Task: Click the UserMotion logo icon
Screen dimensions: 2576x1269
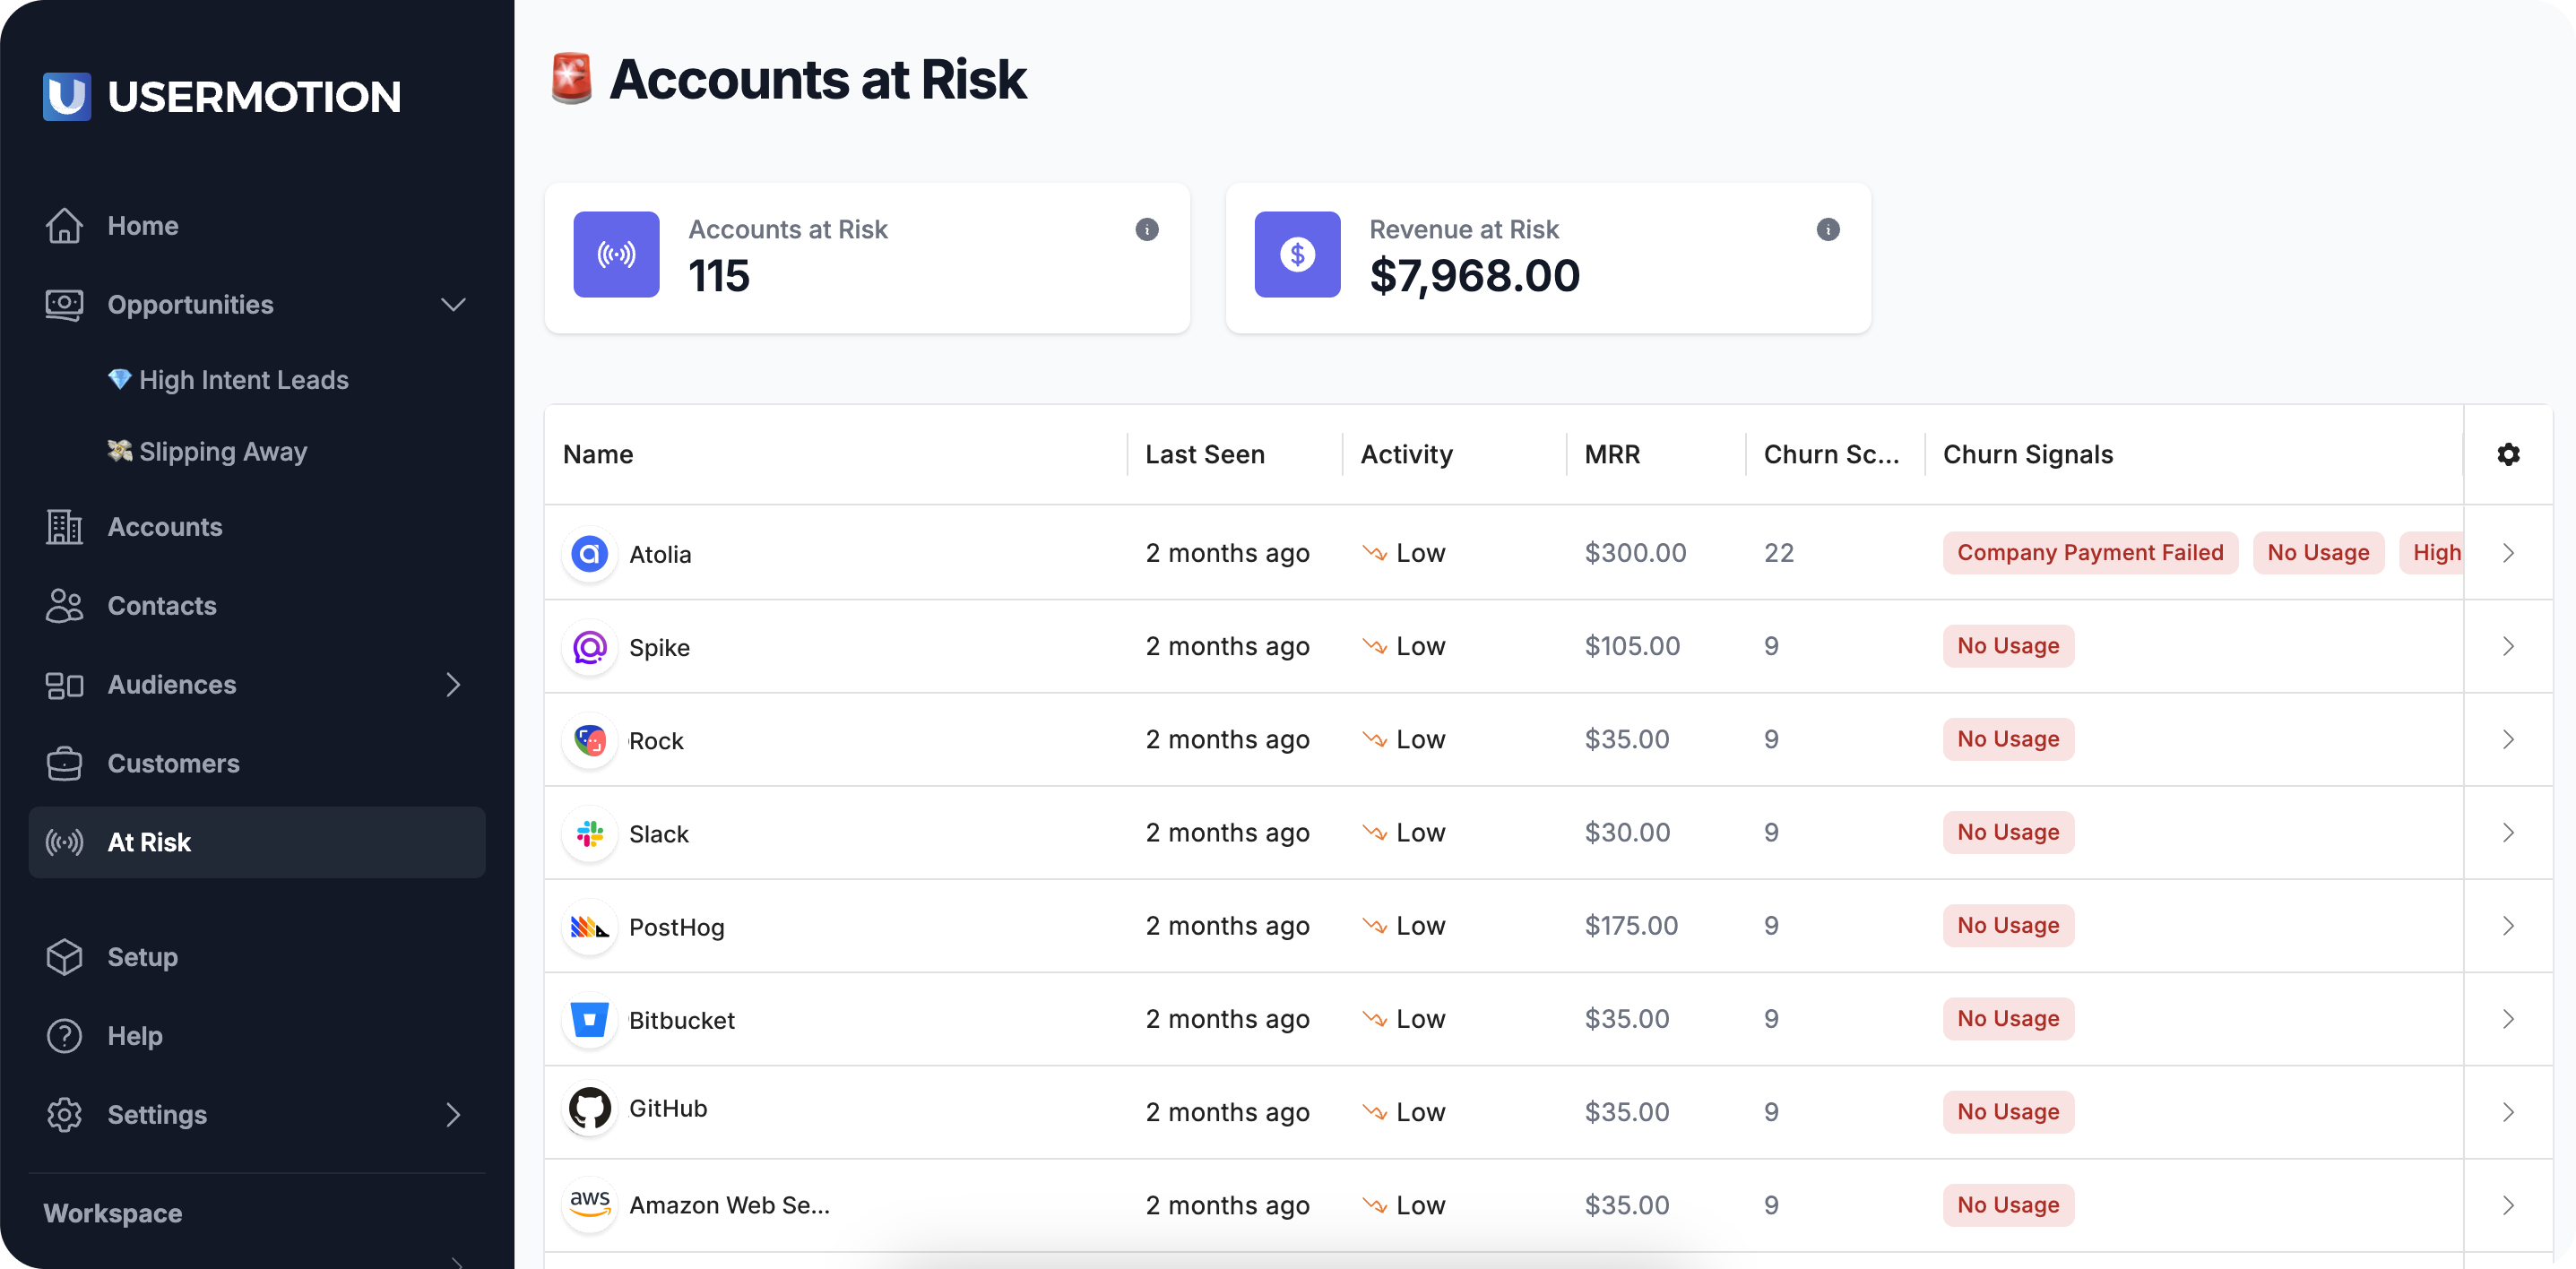Action: pos(67,96)
